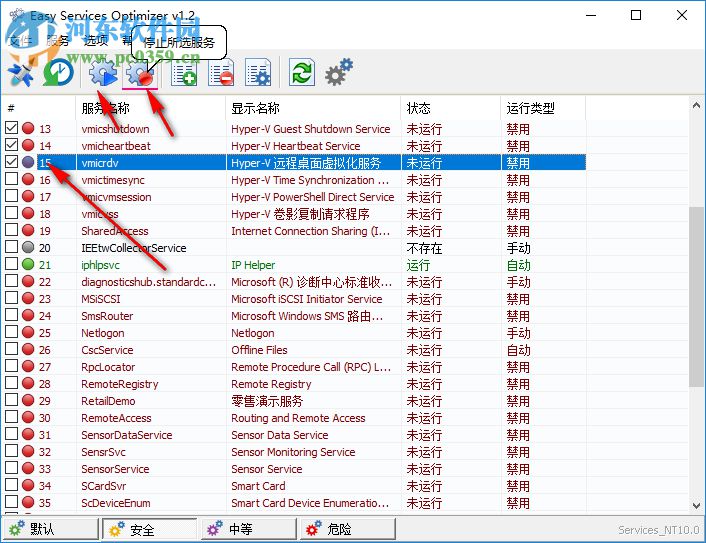The width and height of the screenshot is (706, 543).
Task: Click the Hyper-V Heartbeat Service display name
Action: pos(295,146)
